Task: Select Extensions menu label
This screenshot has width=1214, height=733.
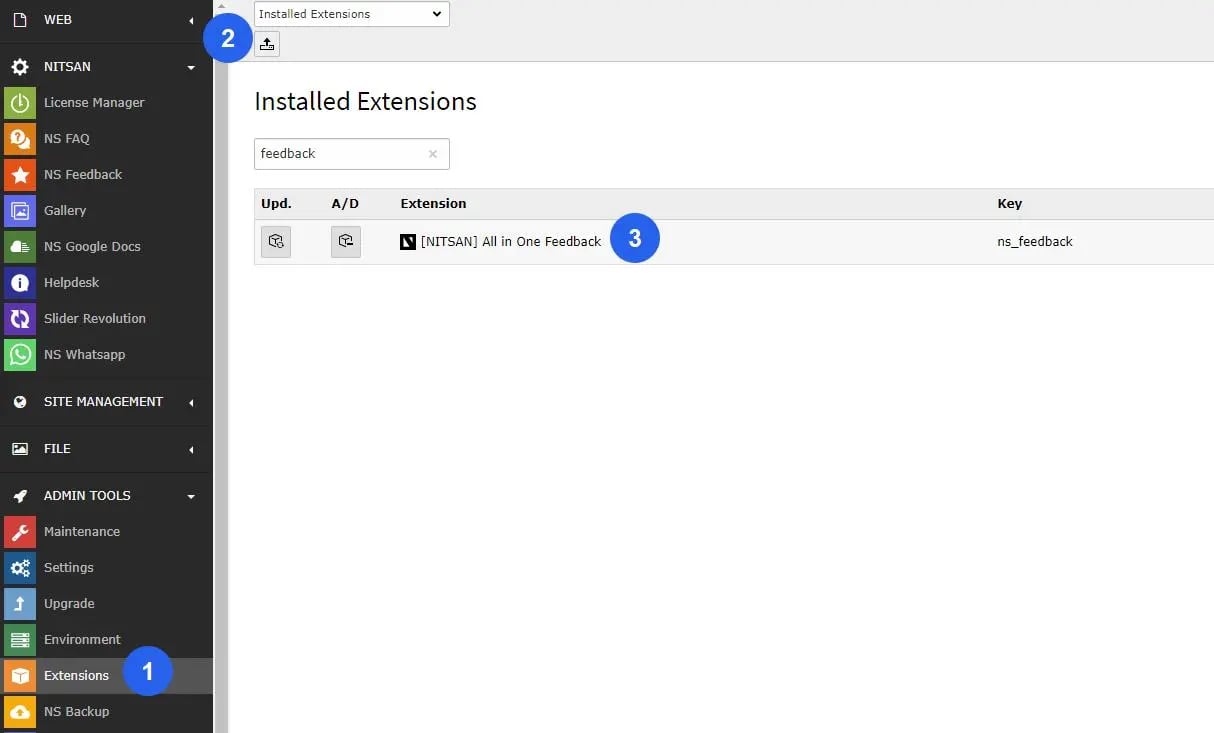Action: coord(76,675)
